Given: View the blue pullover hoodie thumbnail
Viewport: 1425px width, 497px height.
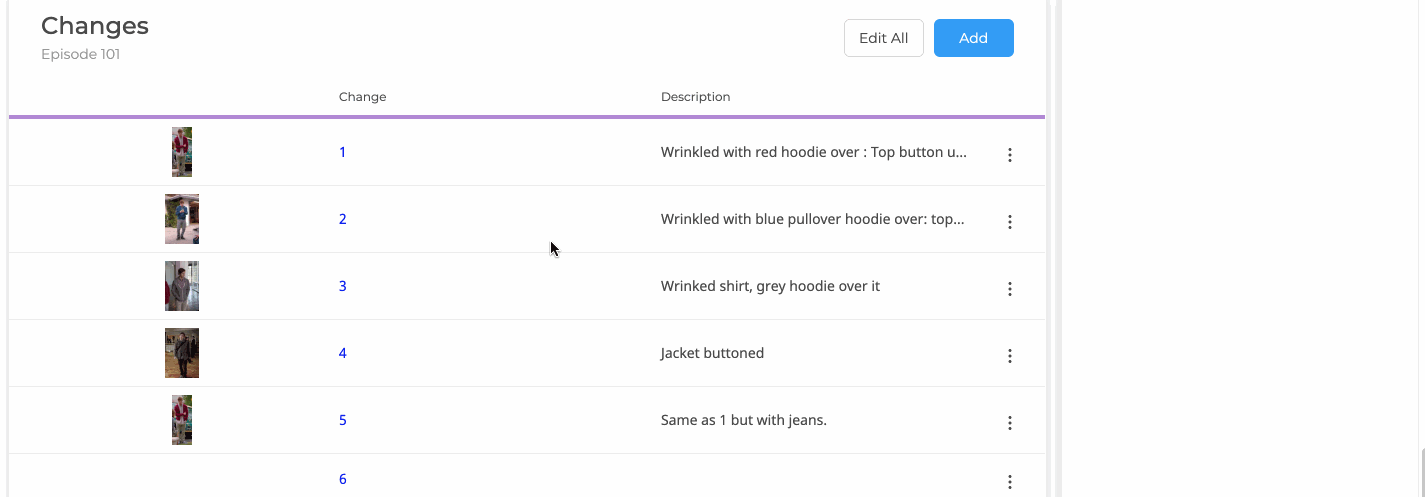Looking at the screenshot, I should click(182, 219).
